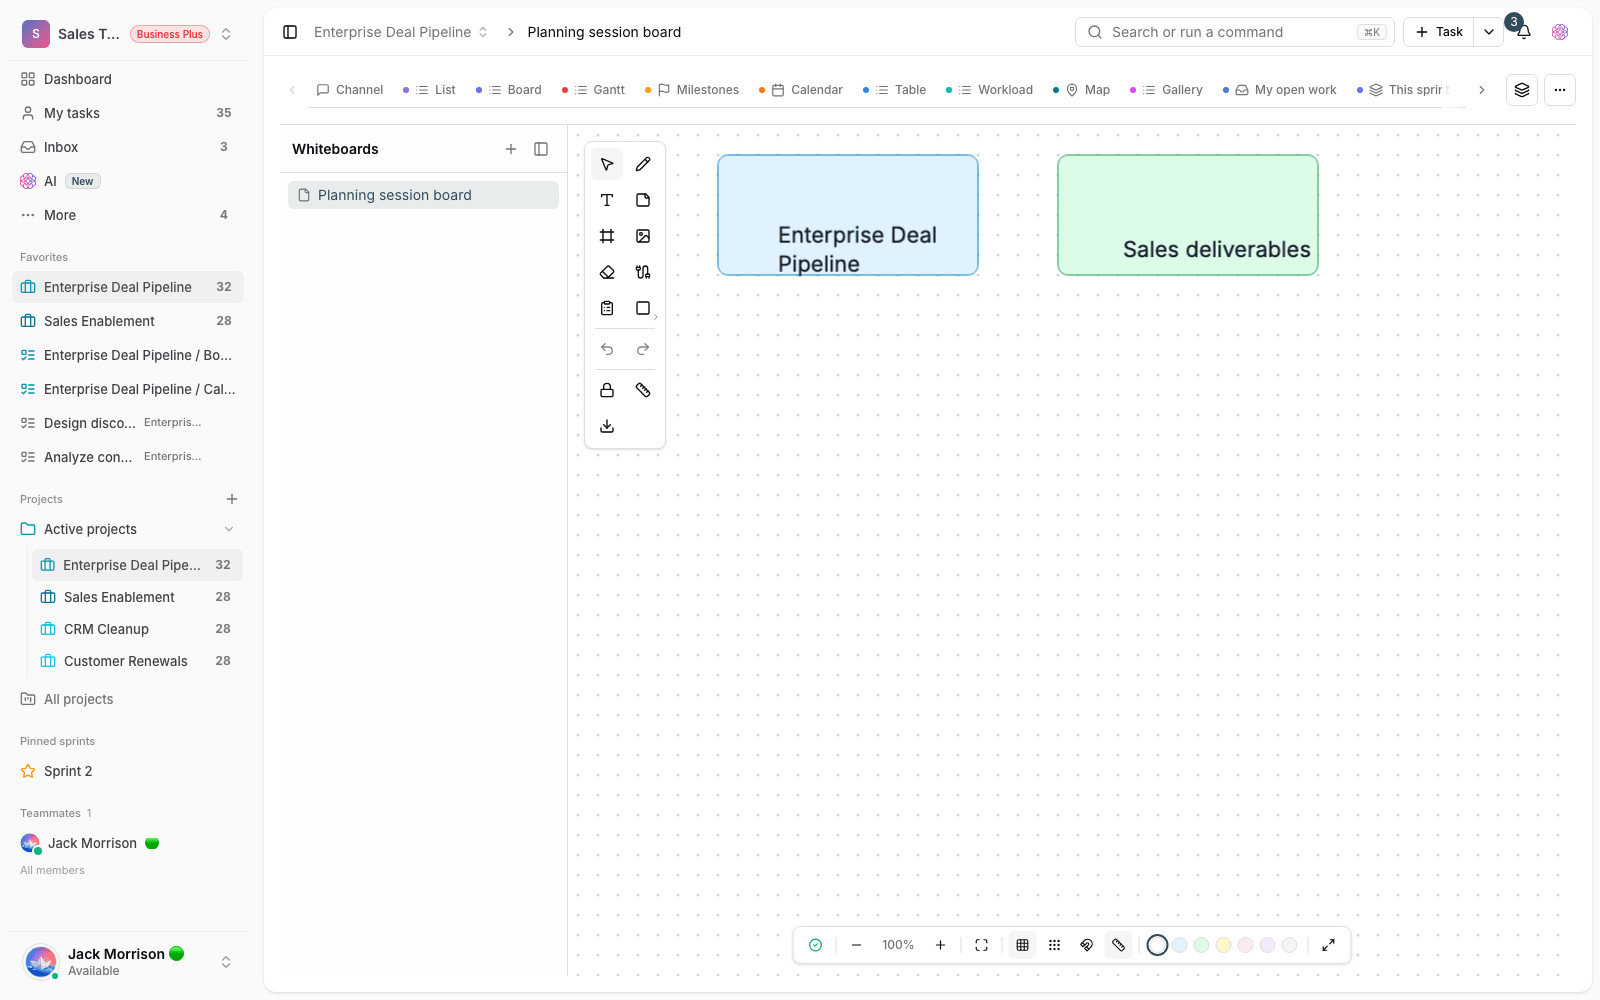Insert an image with the image tool
The width and height of the screenshot is (1600, 1000).
(643, 236)
